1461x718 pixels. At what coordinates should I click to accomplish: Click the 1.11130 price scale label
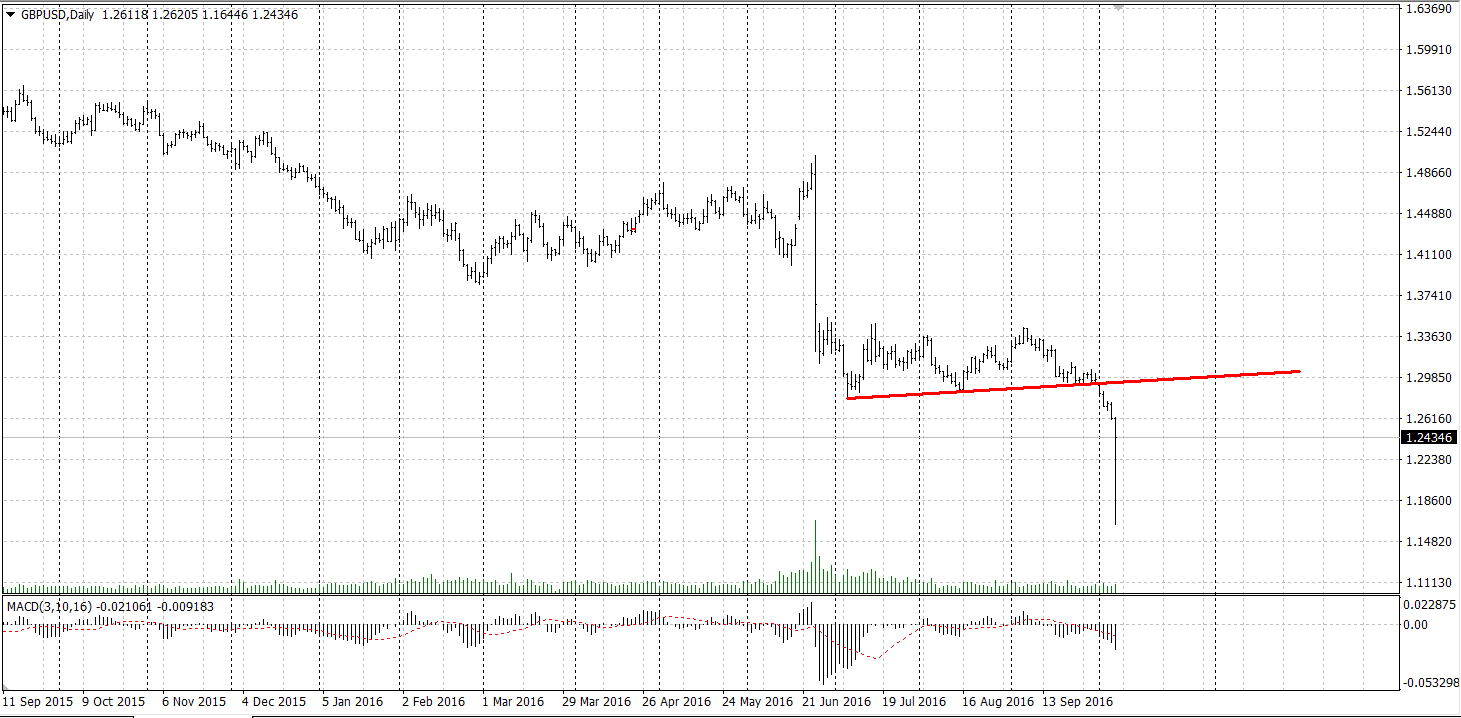pos(1428,582)
